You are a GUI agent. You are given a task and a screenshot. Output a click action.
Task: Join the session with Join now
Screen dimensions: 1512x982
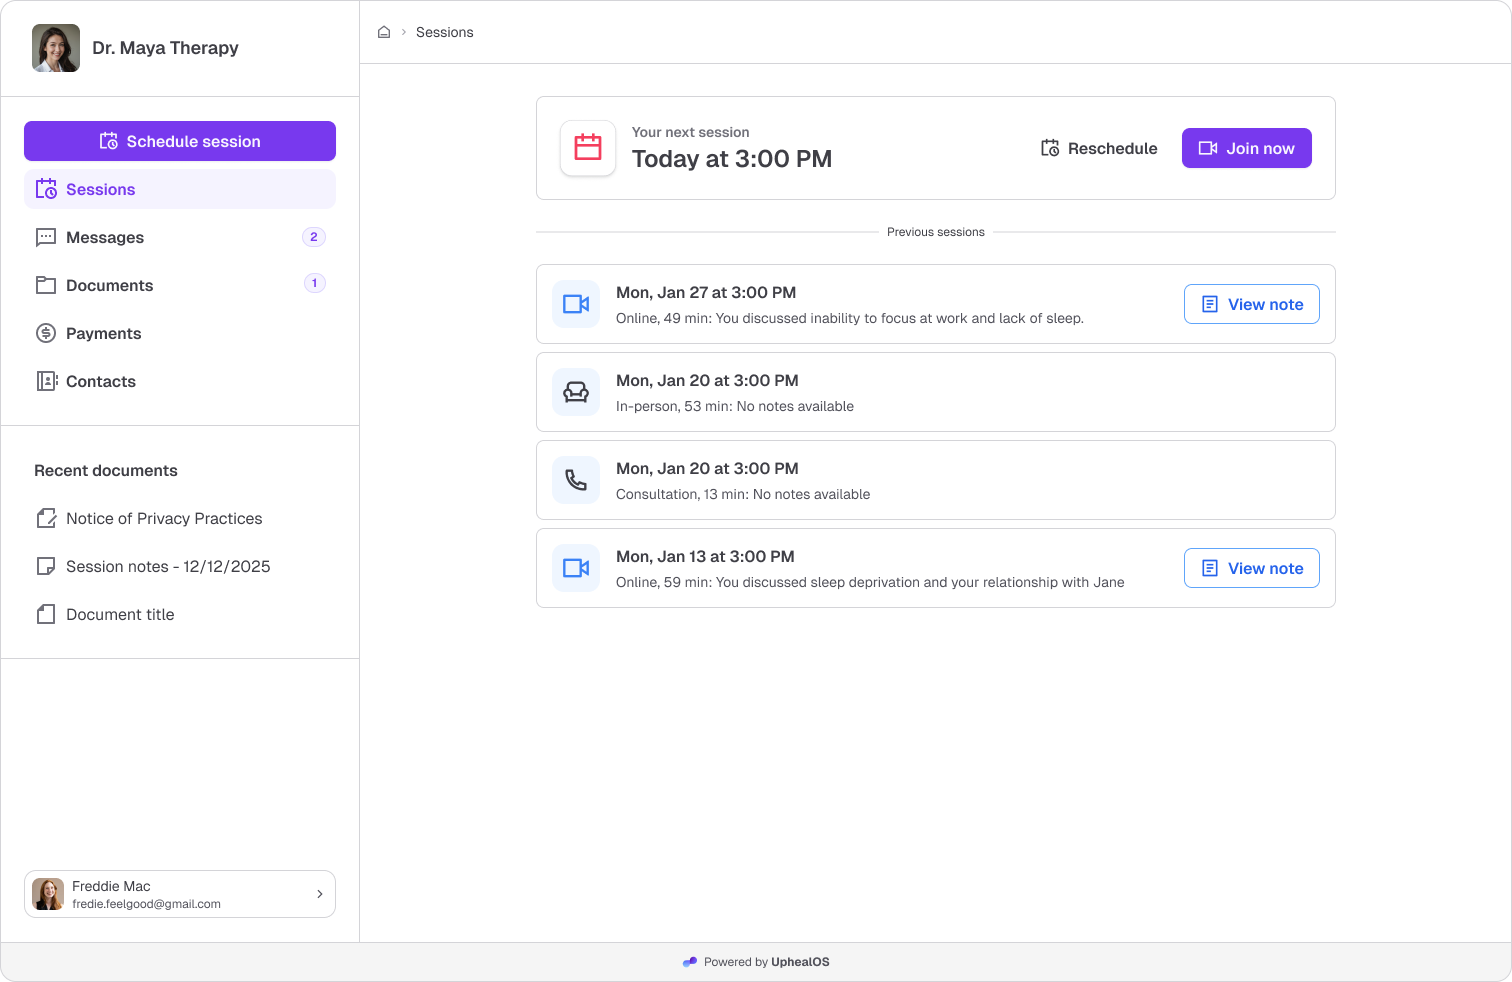click(x=1247, y=148)
